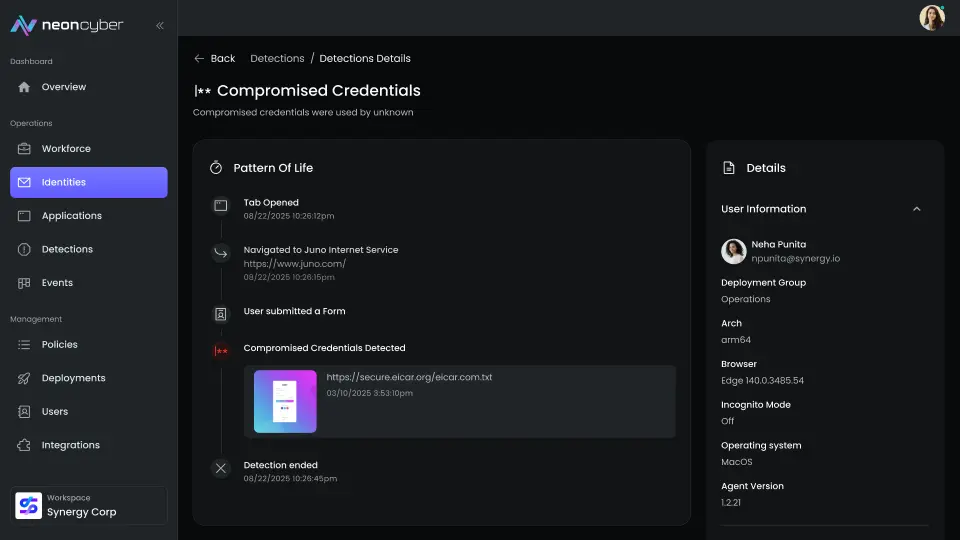Click the Detection ended timeline marker
This screenshot has width=960, height=540.
pyautogui.click(x=221, y=468)
